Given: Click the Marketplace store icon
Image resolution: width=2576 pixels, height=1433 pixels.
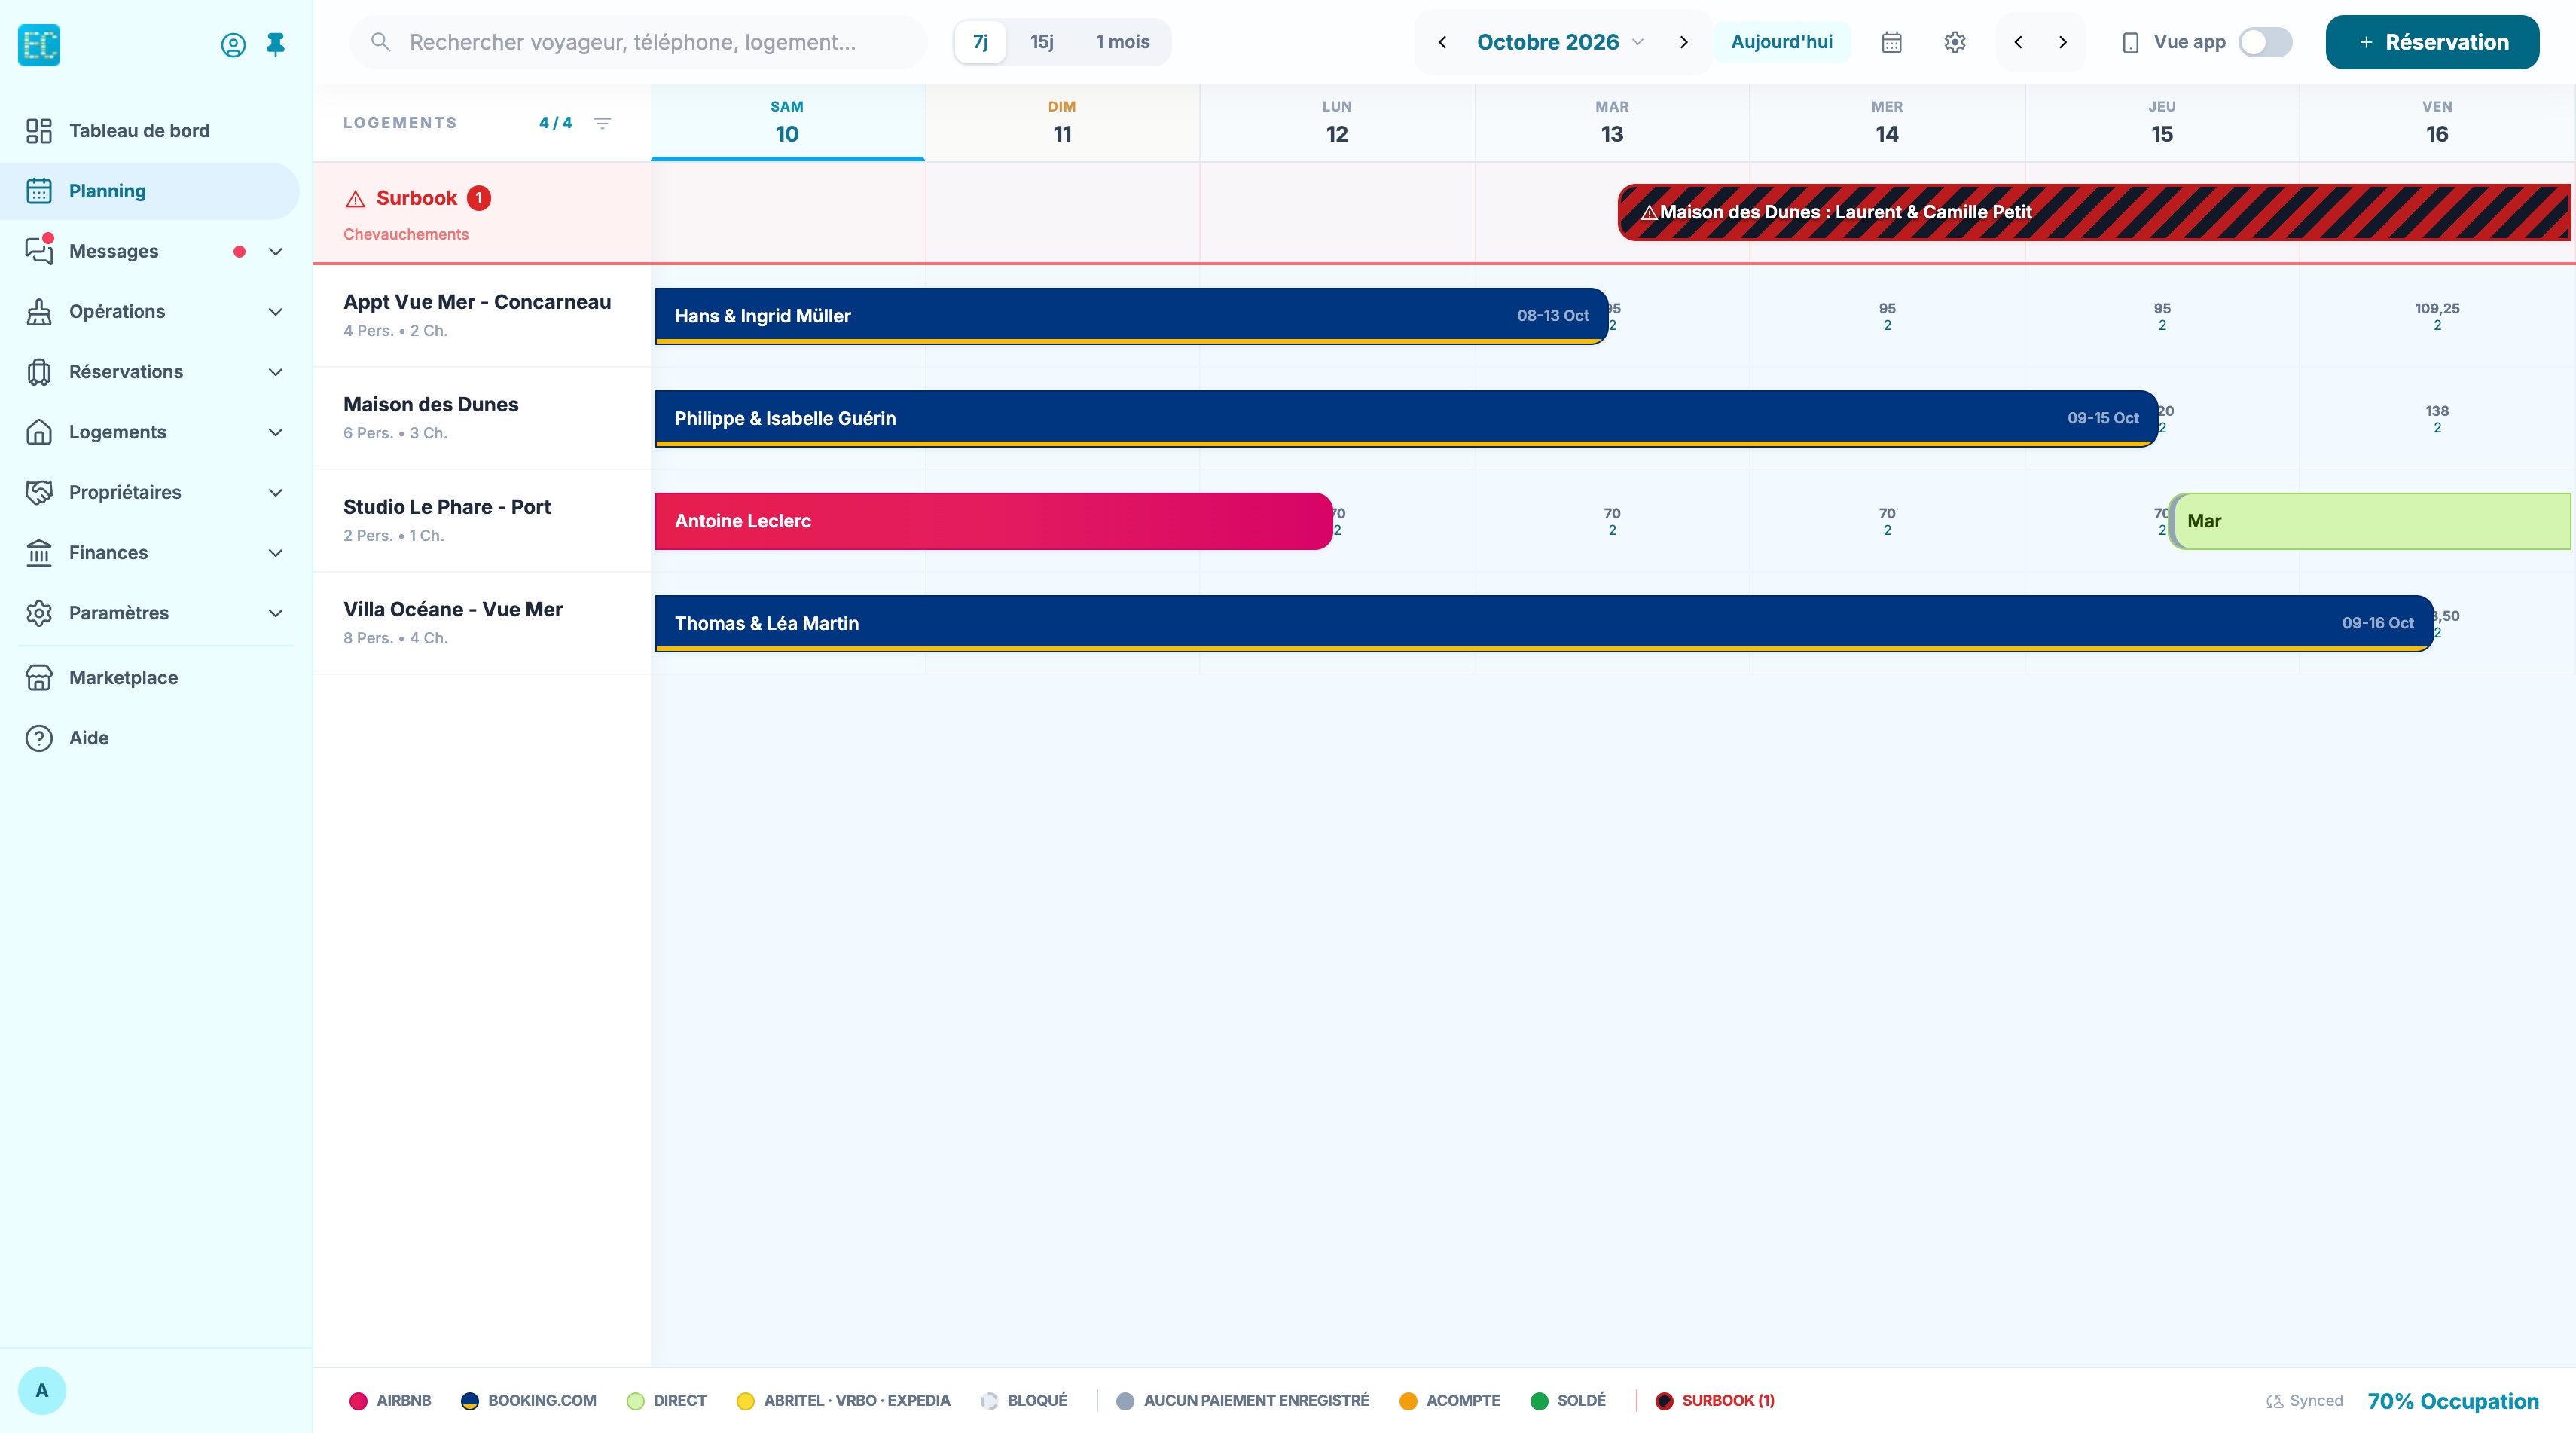Looking at the screenshot, I should tap(39, 677).
